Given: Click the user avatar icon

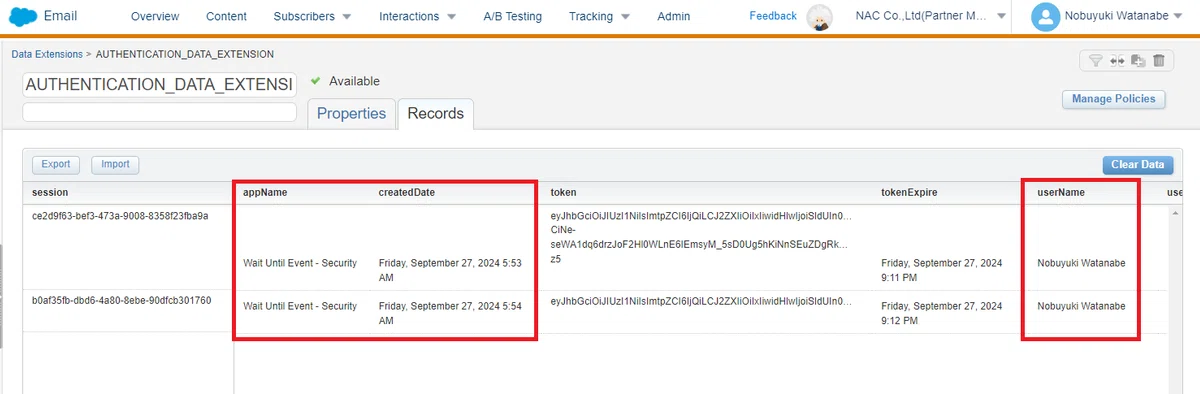Looking at the screenshot, I should coord(1045,17).
